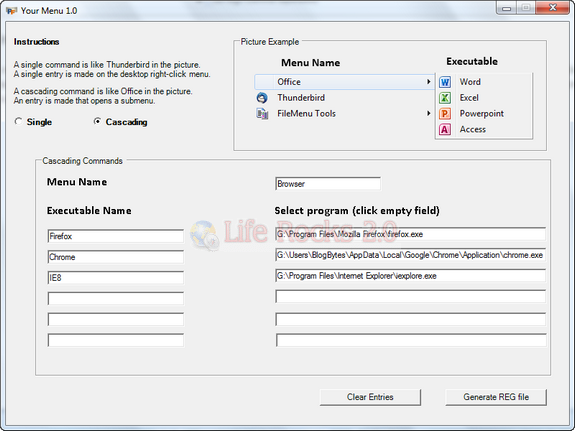Image resolution: width=575 pixels, height=431 pixels.
Task: Click the fifth empty program path field
Action: pyautogui.click(x=410, y=319)
